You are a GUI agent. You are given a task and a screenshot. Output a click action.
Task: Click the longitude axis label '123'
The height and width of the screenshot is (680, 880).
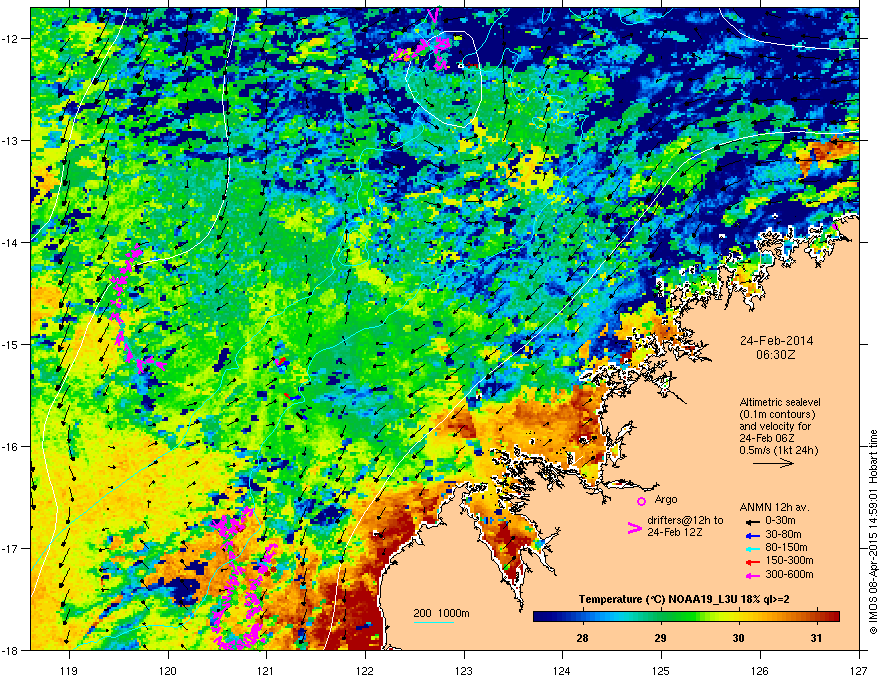464,670
